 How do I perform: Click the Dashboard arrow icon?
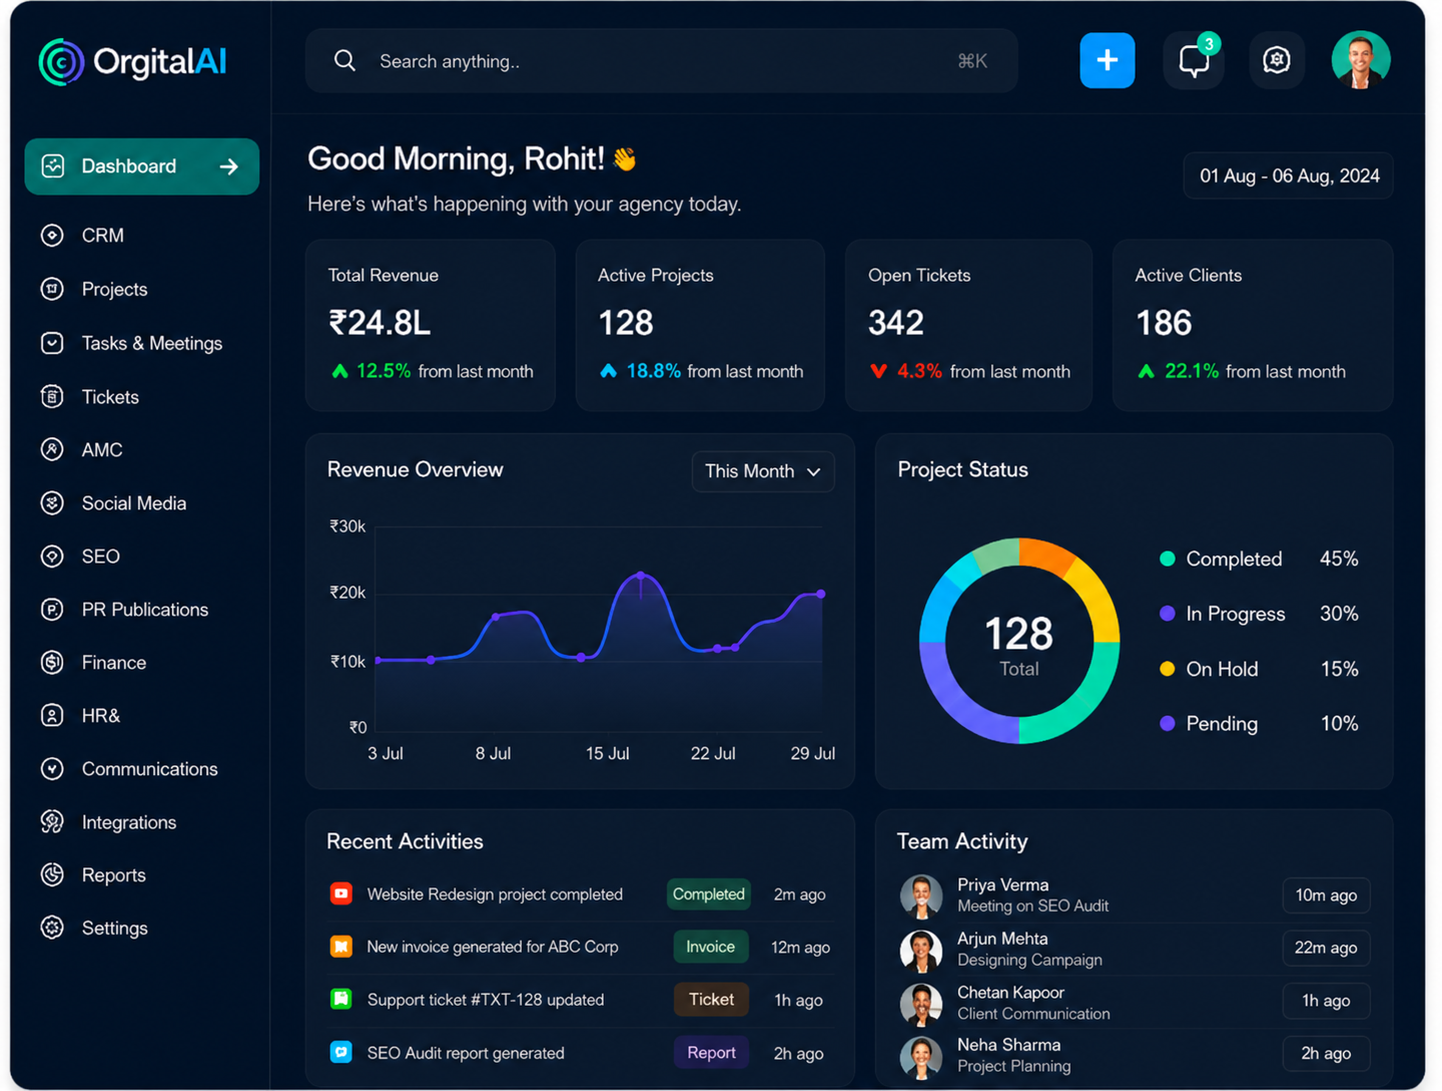tap(229, 166)
